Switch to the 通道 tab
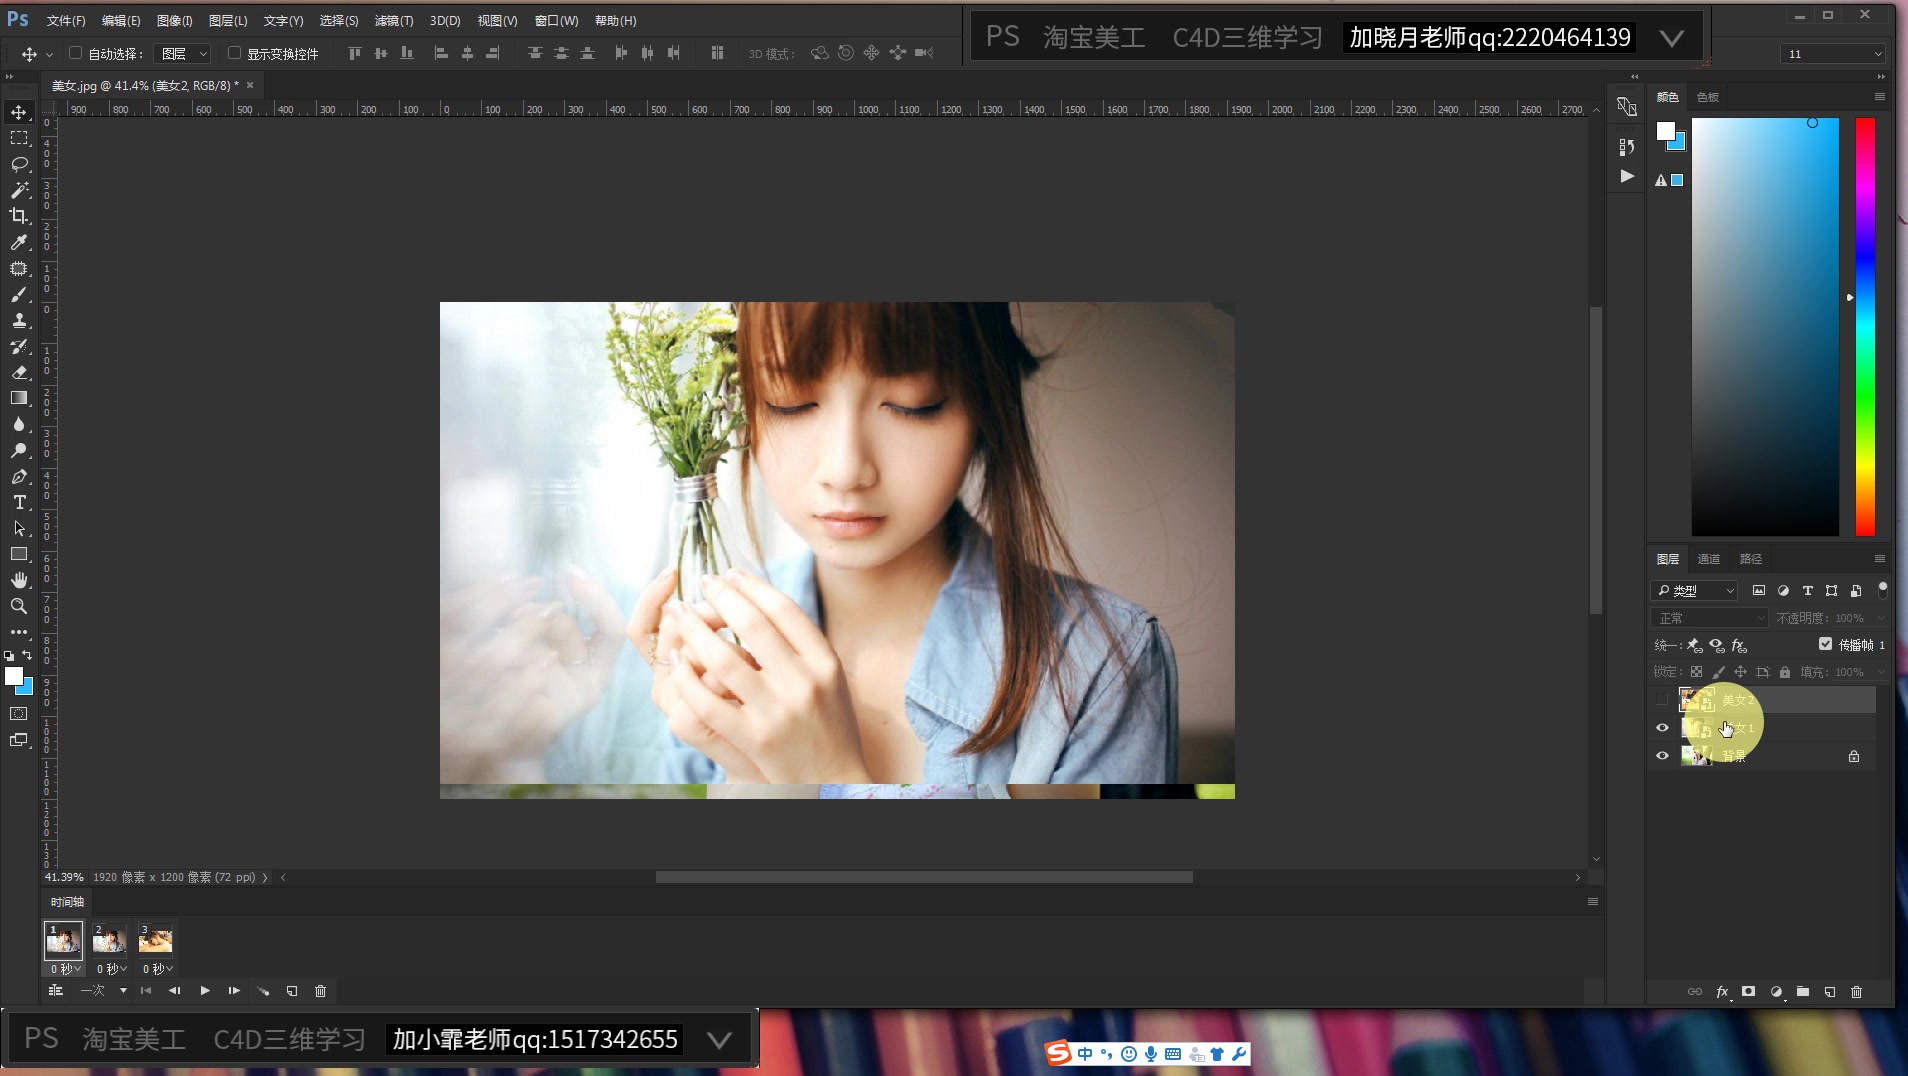The height and width of the screenshot is (1076, 1908). (1709, 559)
